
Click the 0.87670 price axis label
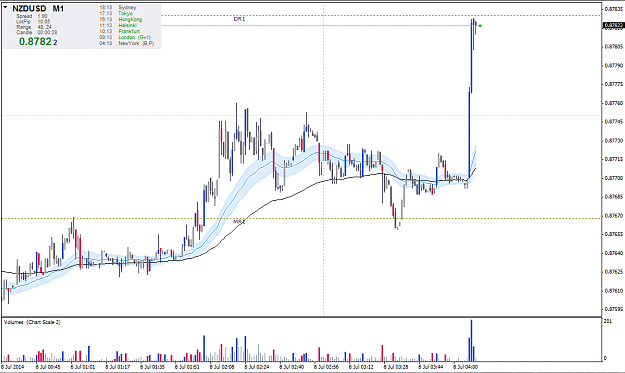[x=613, y=216]
